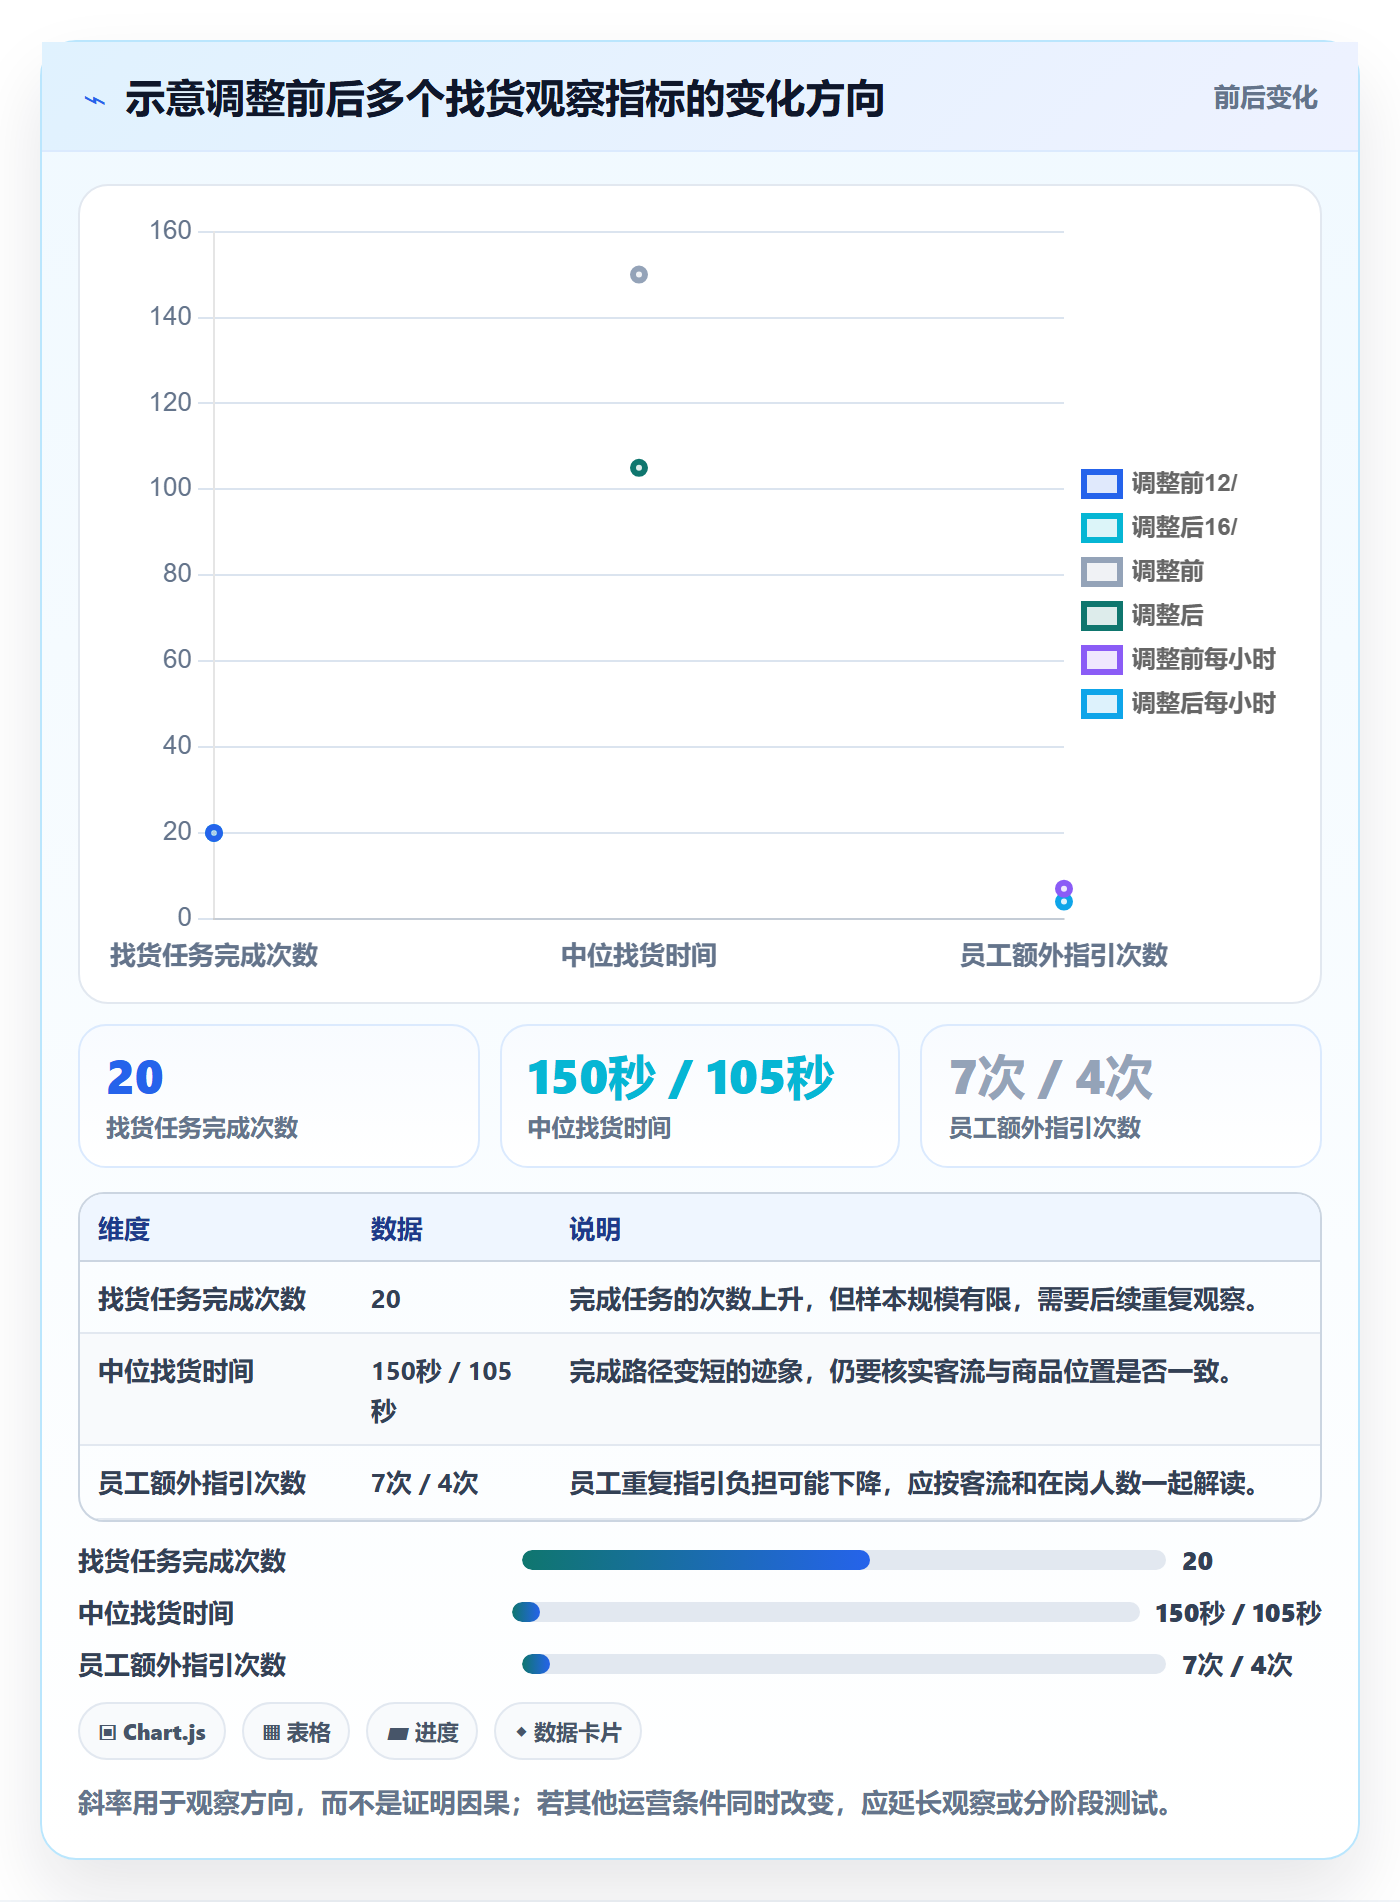Click the chart title heading text
Screen dimensions: 1400x1902
(505, 99)
